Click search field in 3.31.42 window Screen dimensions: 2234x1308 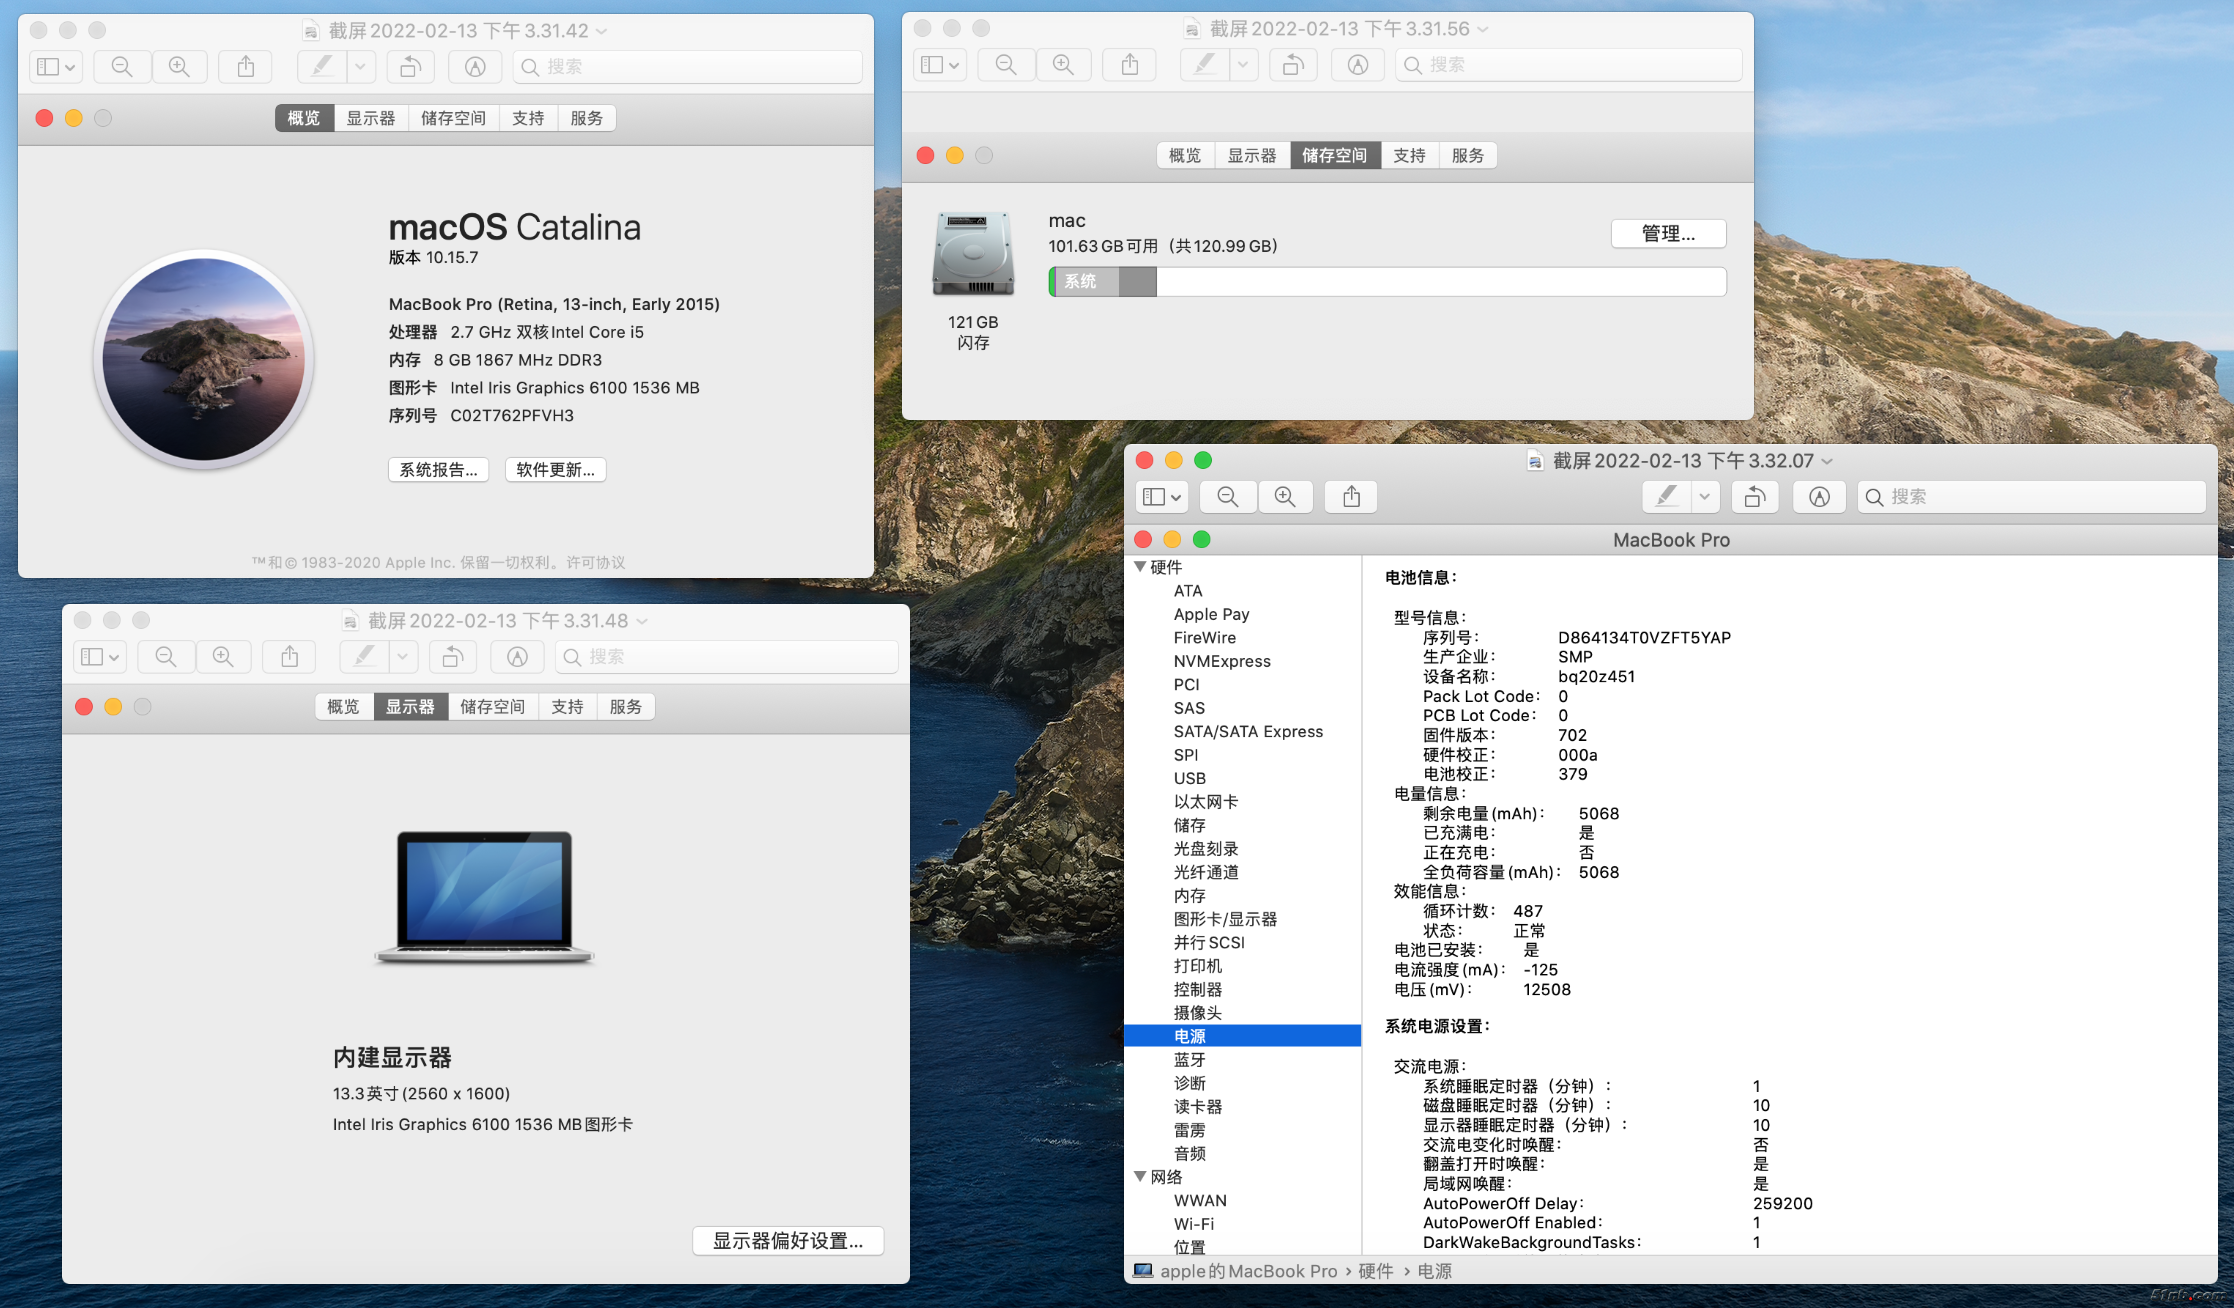pyautogui.click(x=688, y=67)
